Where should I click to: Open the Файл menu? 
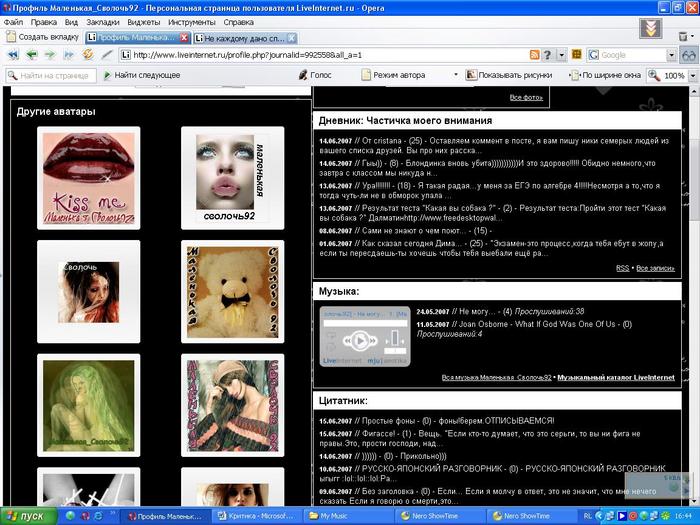(13, 22)
